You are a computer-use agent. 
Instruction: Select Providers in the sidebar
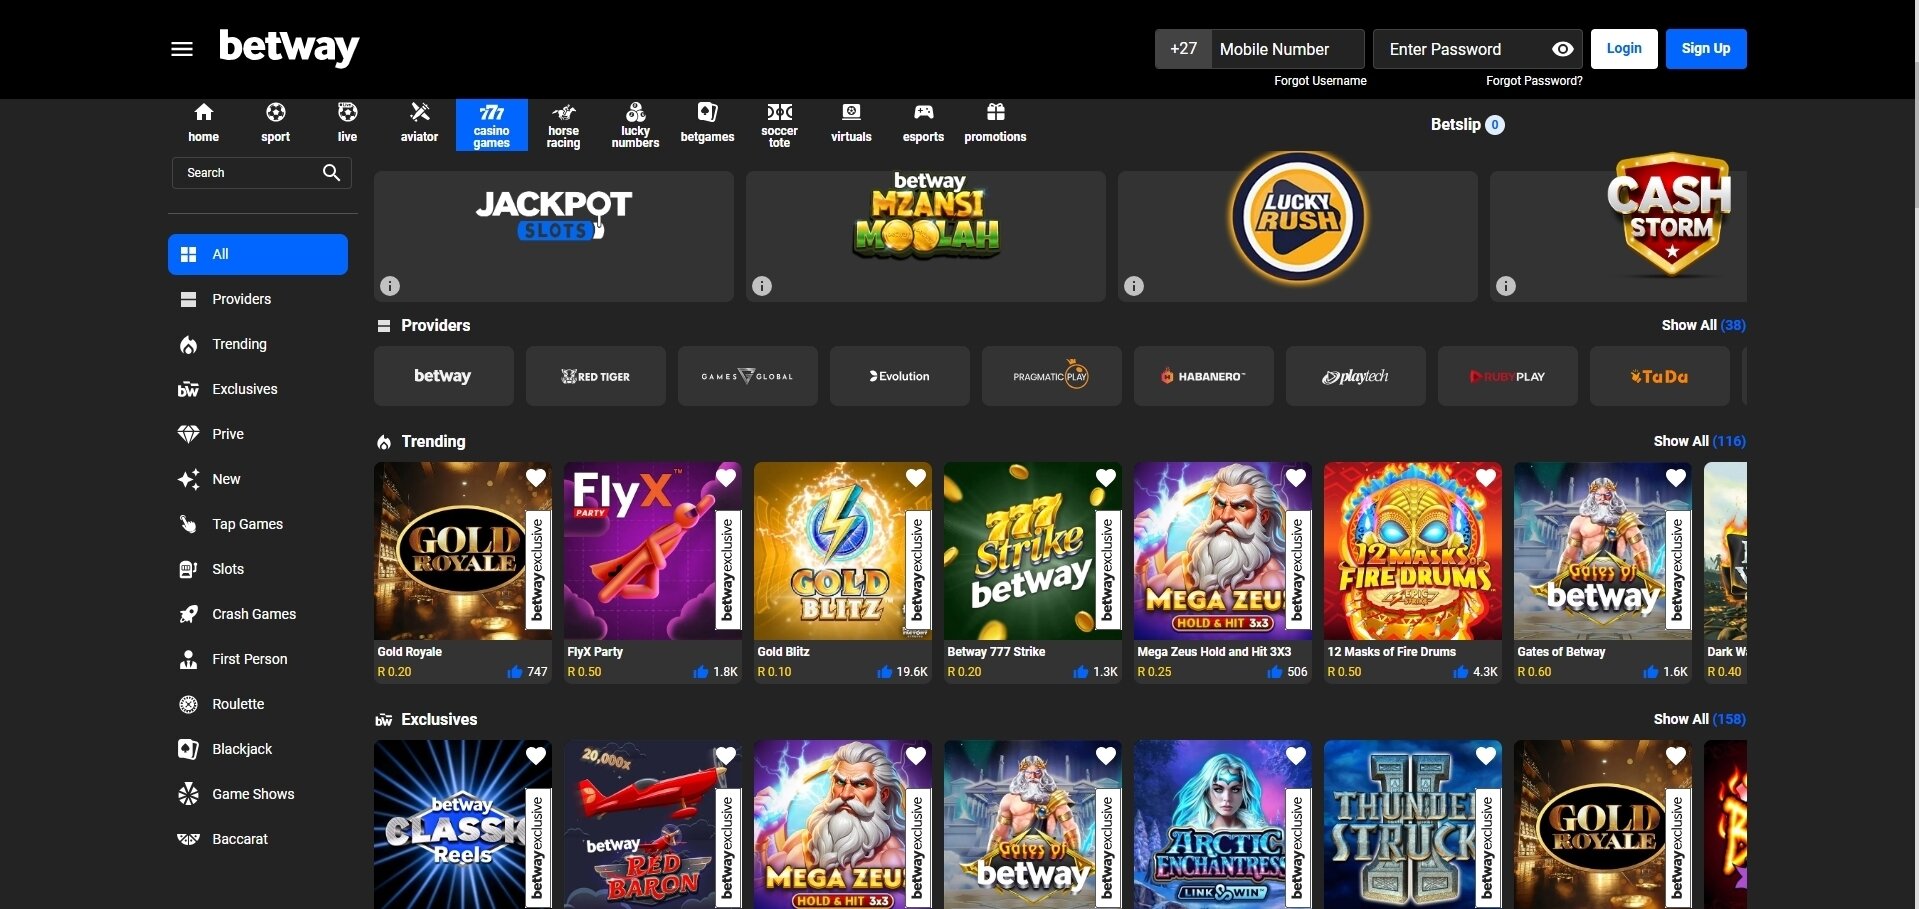(x=258, y=299)
